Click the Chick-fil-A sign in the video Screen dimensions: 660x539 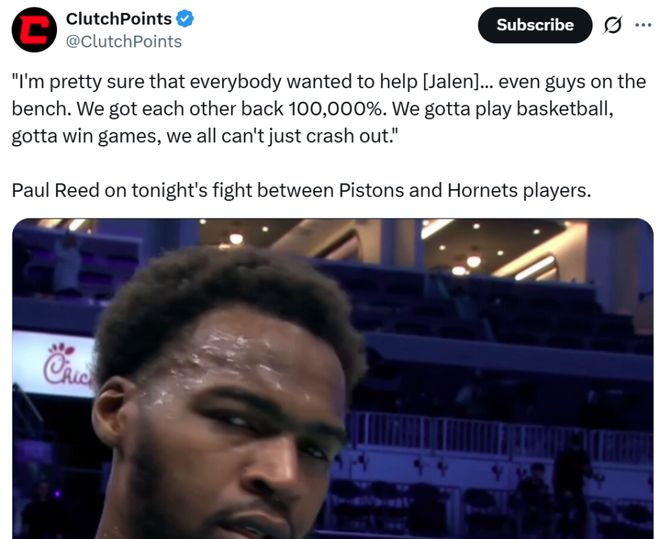[x=54, y=364]
